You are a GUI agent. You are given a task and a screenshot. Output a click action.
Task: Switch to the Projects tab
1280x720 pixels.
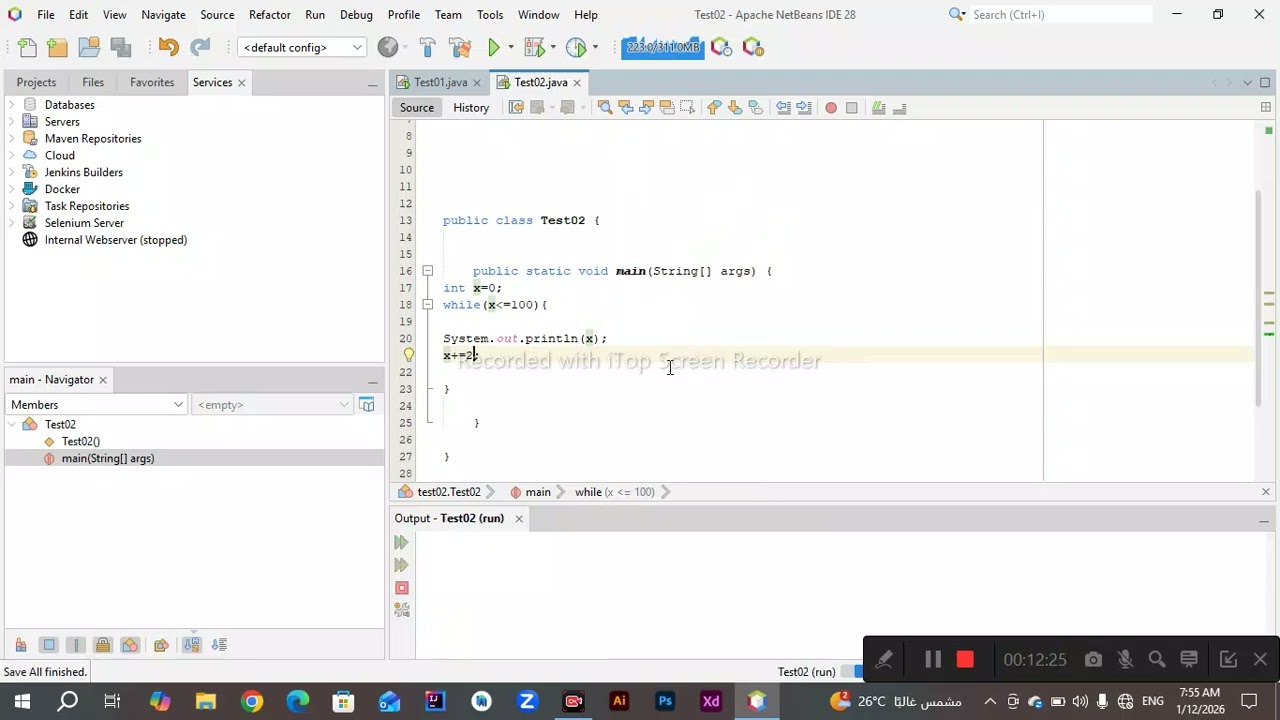coord(36,82)
